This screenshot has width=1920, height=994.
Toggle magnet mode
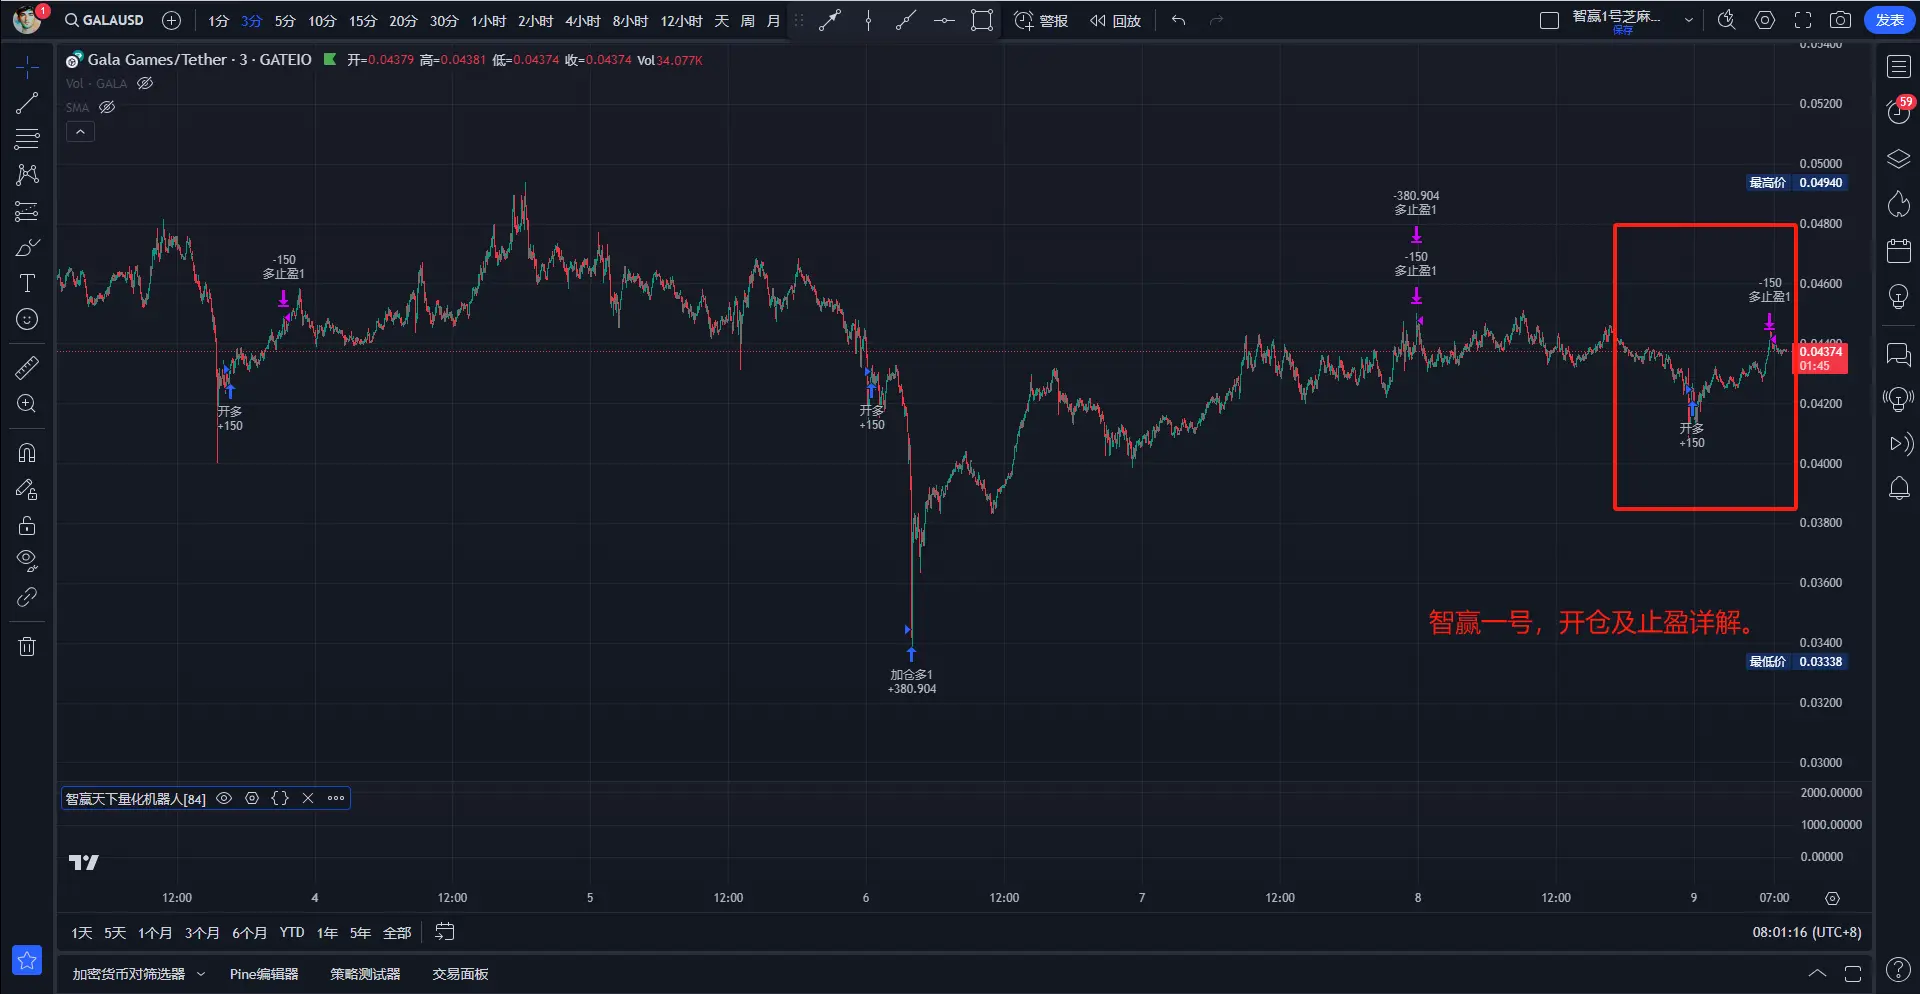click(27, 453)
